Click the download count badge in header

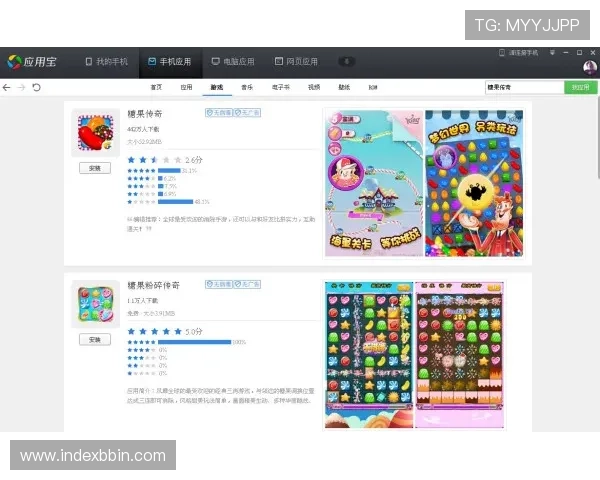coord(347,61)
